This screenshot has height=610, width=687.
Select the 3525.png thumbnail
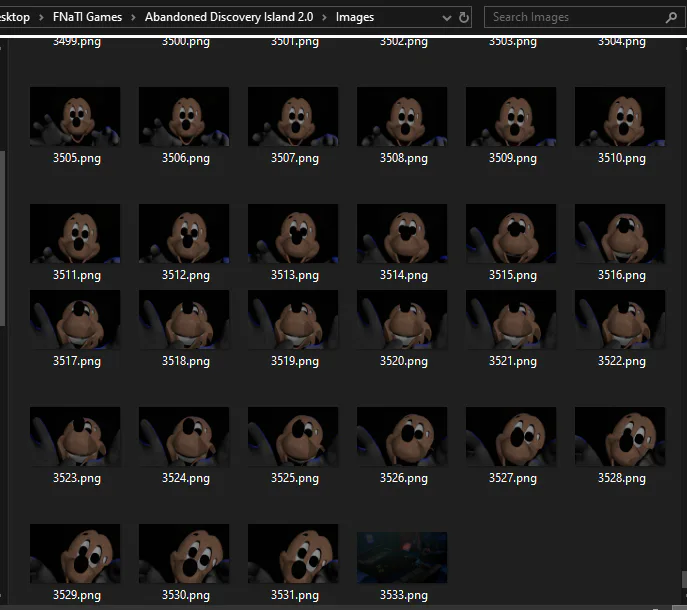pyautogui.click(x=293, y=436)
